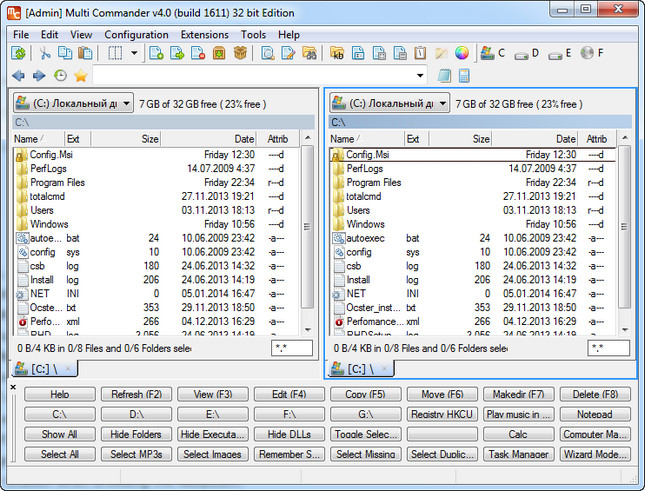The height and width of the screenshot is (491, 645).
Task: Open the View menu
Action: point(81,35)
